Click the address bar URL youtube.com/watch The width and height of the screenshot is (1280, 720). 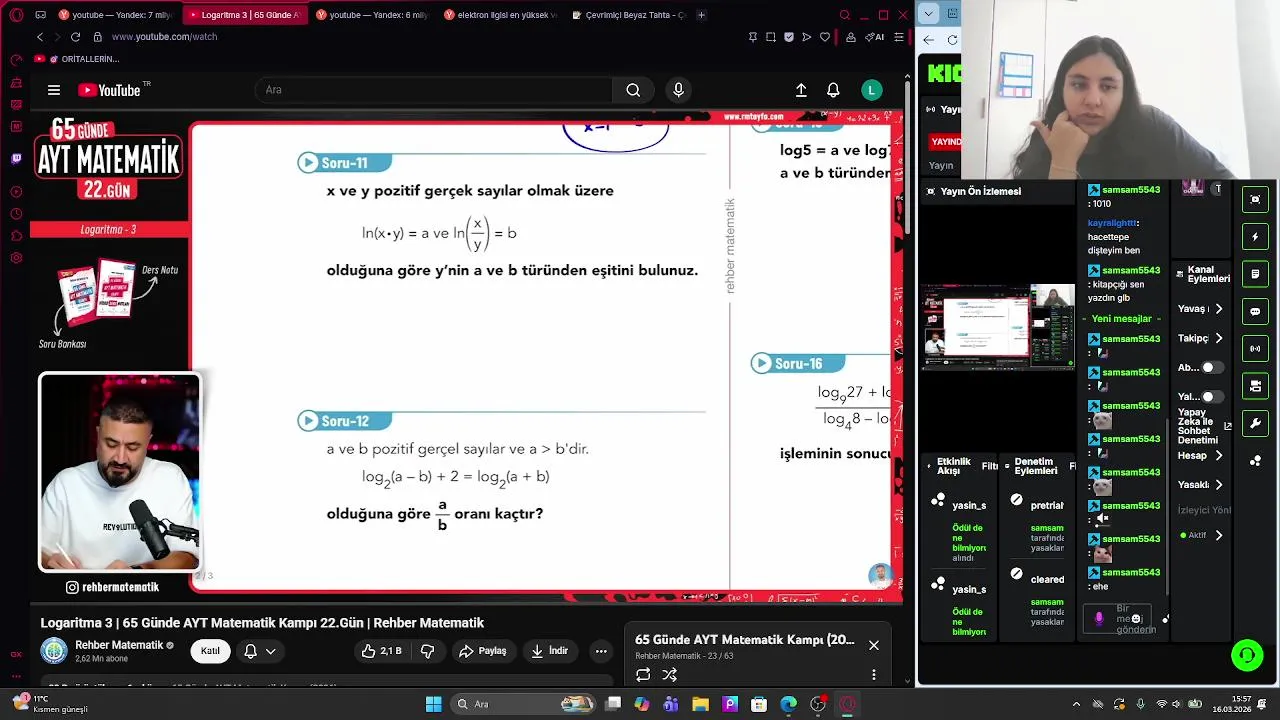point(164,37)
